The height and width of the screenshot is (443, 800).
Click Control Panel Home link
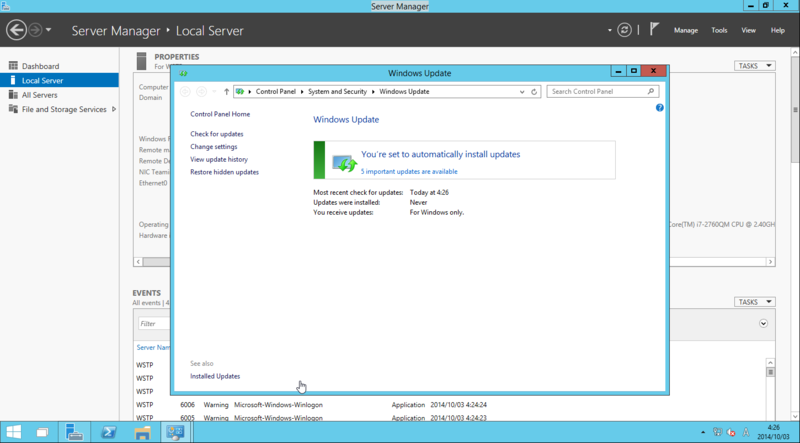point(220,114)
